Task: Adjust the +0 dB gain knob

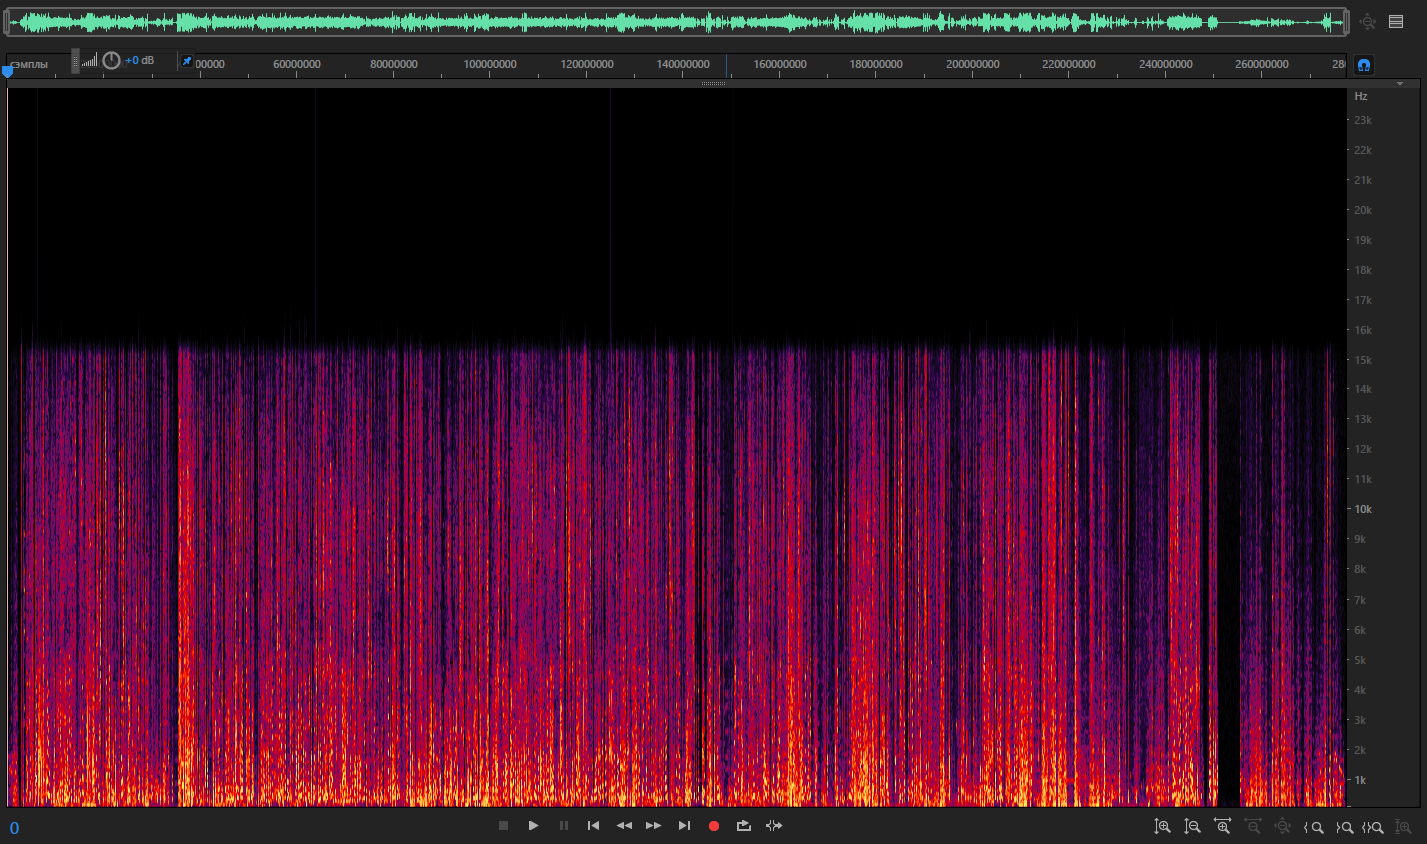Action: coord(112,61)
